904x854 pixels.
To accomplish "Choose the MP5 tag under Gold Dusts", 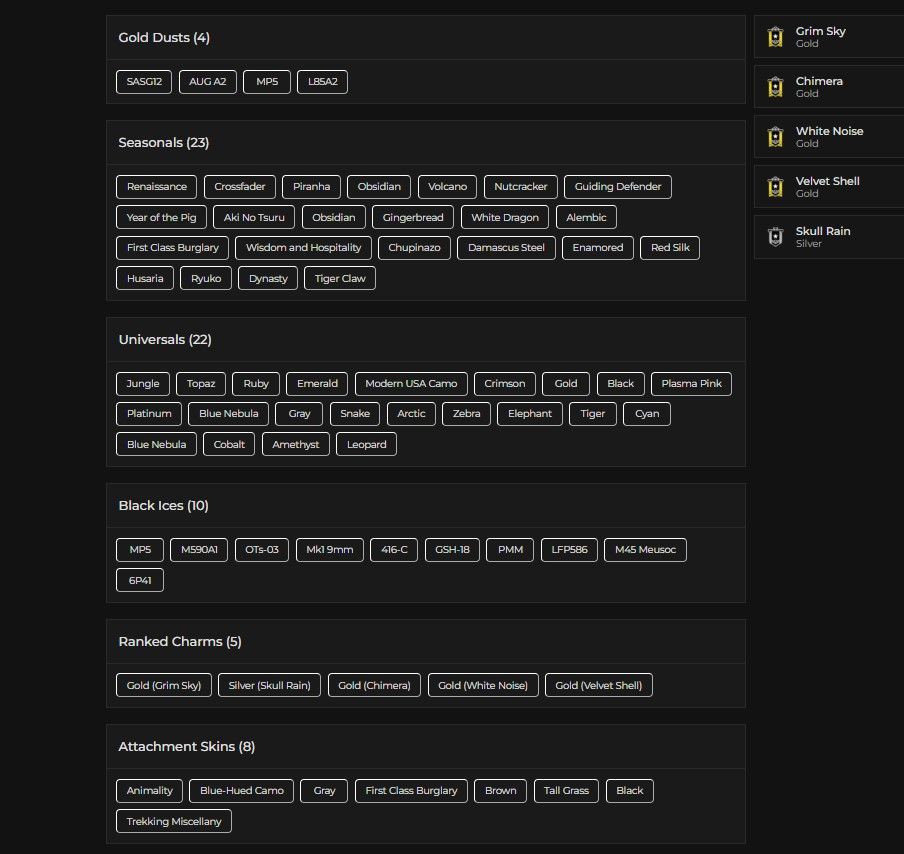I will (267, 82).
